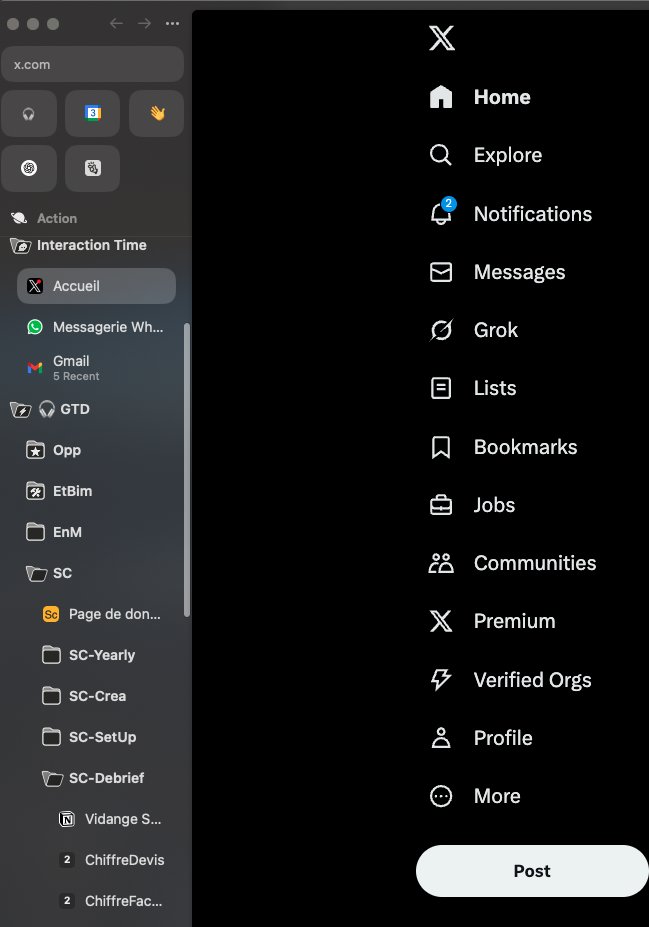Click the blue notifications badge showing 2
Viewport: 649px width, 927px height.
click(449, 204)
